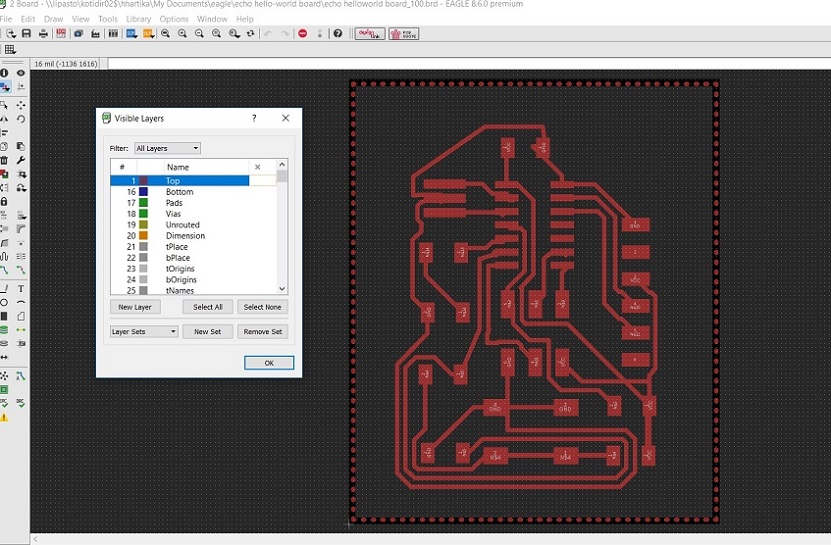The image size is (831, 545).
Task: Open the View menu
Action: pos(81,19)
